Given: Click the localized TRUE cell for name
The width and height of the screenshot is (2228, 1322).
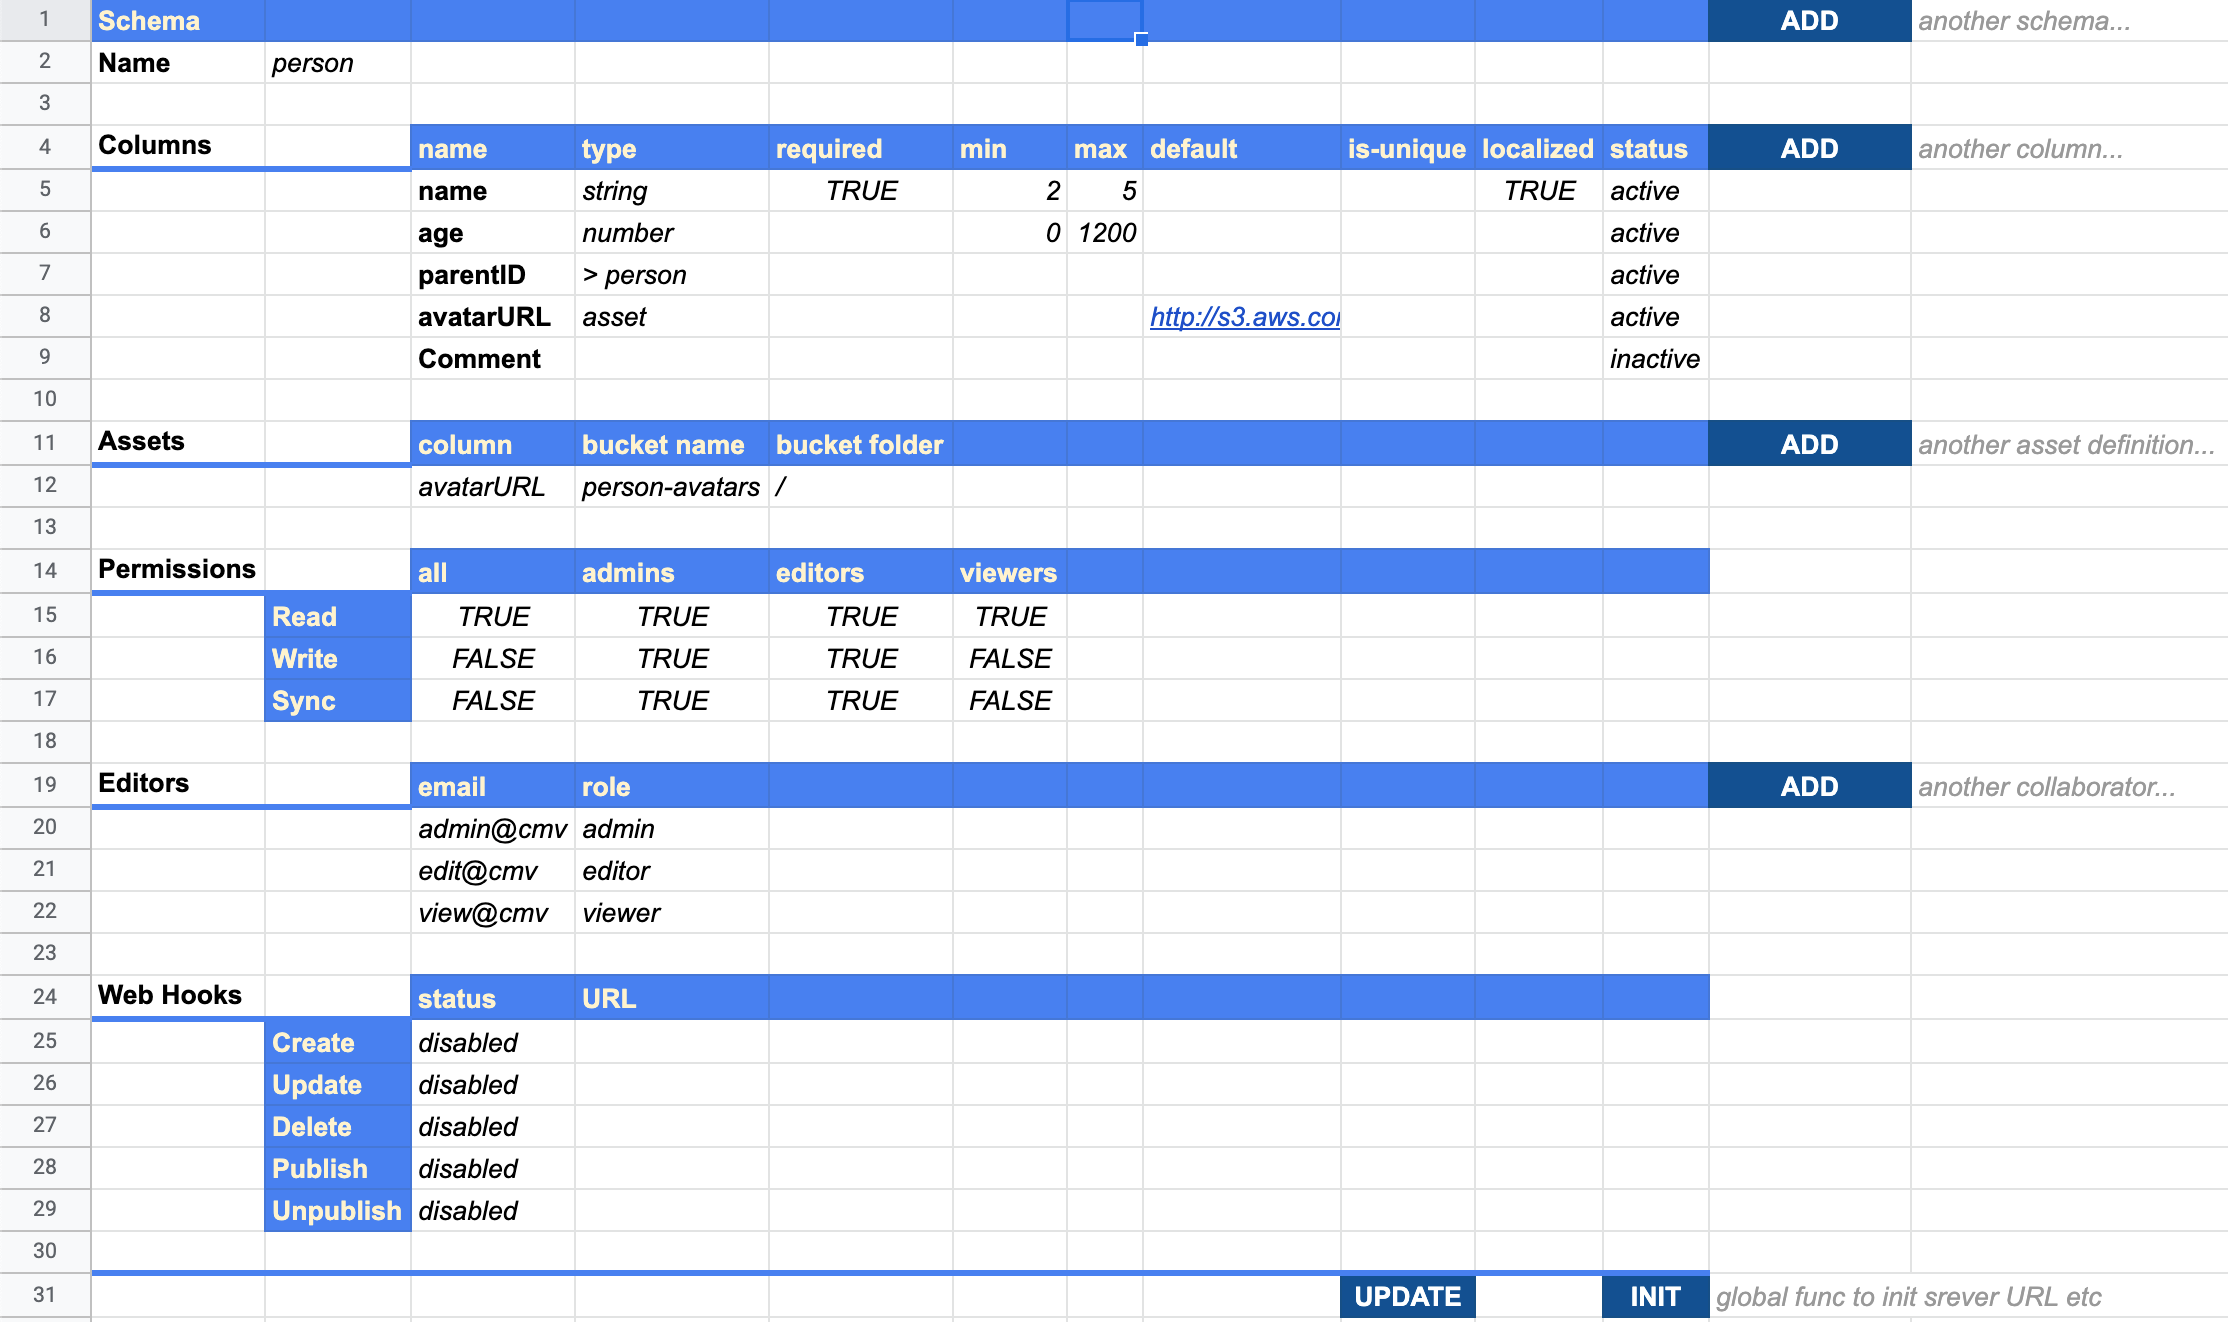Looking at the screenshot, I should click(x=1538, y=191).
